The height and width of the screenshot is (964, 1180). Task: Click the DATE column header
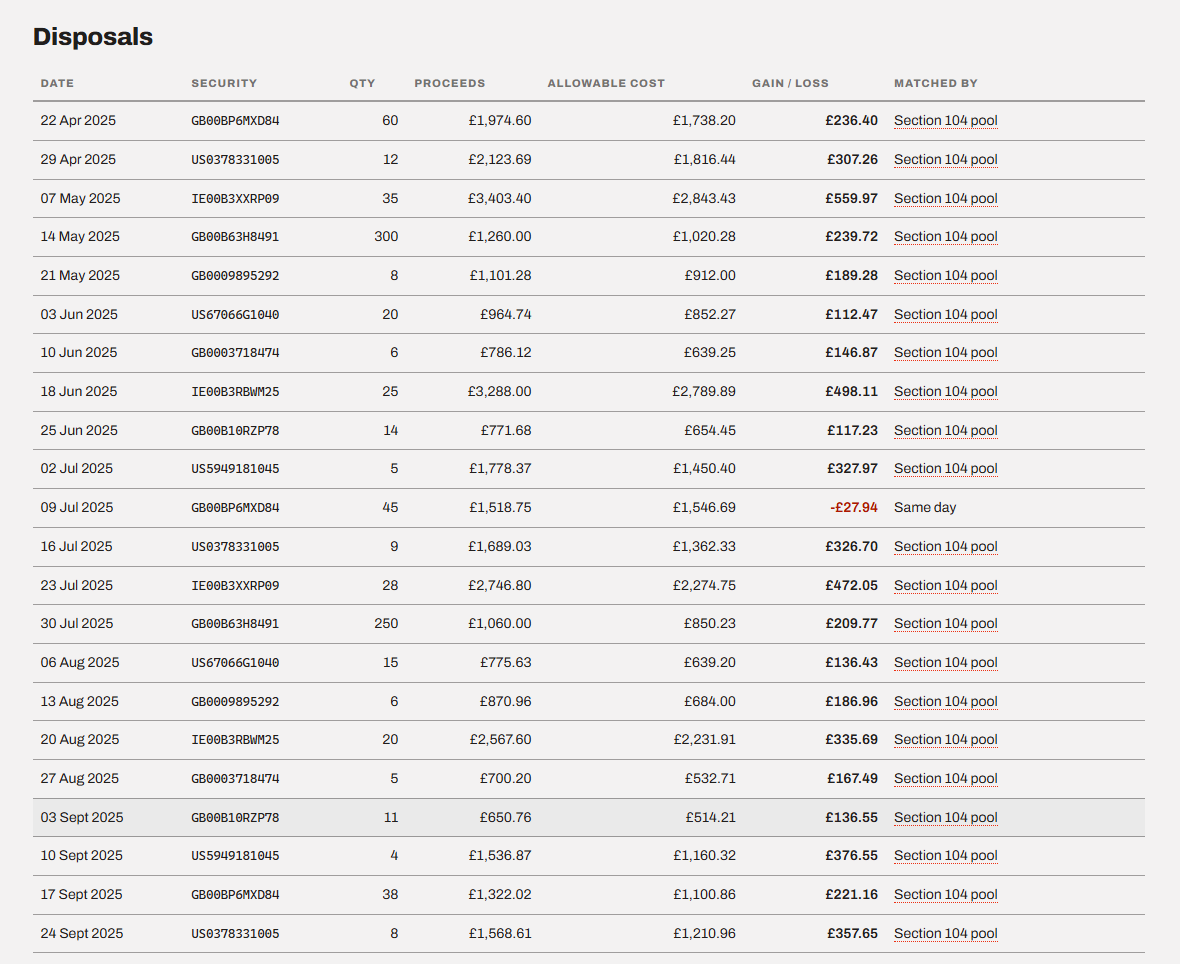click(x=57, y=84)
